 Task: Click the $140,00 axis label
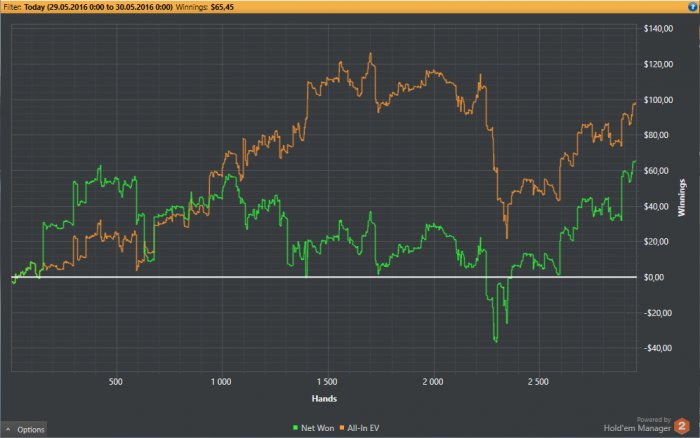click(x=658, y=29)
